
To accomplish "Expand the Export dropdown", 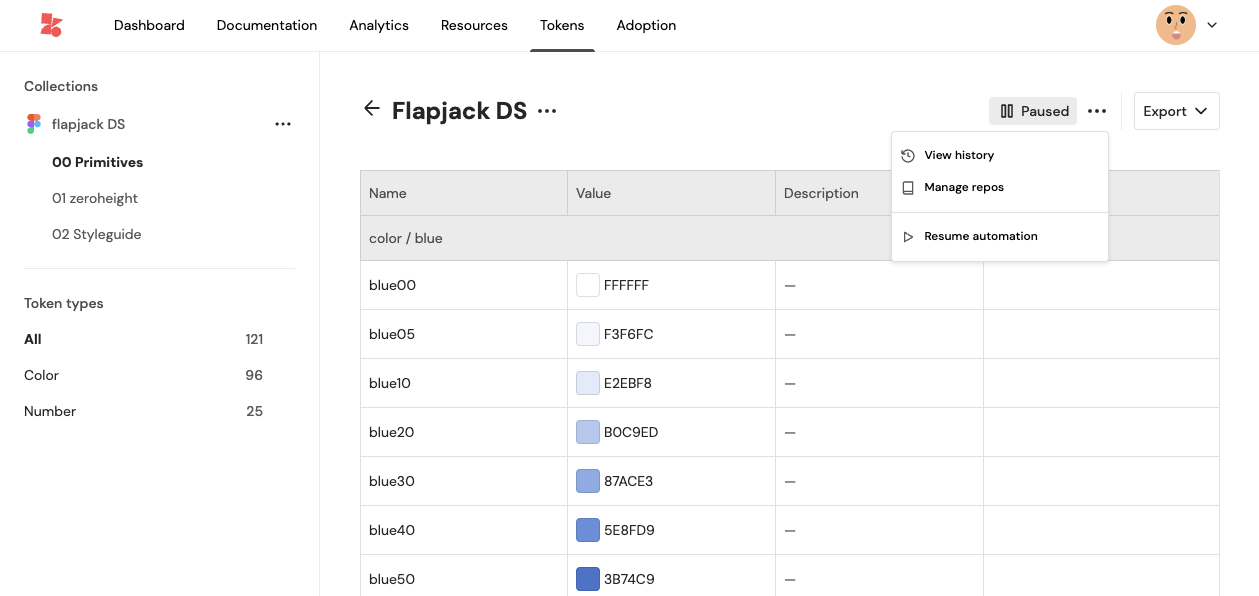I will click(x=1176, y=111).
